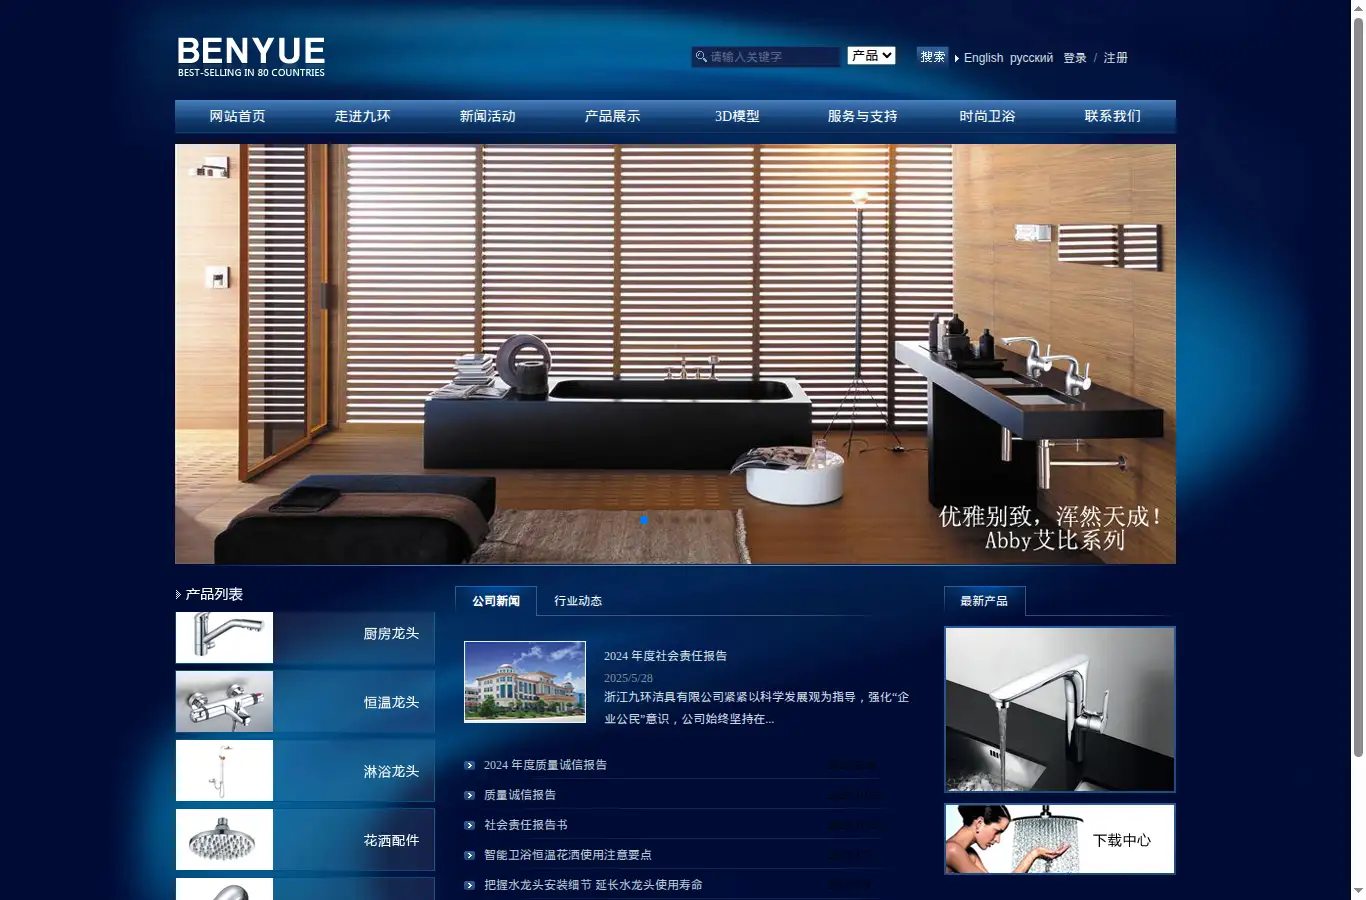Switch to 行业动态 tab

click(x=578, y=601)
